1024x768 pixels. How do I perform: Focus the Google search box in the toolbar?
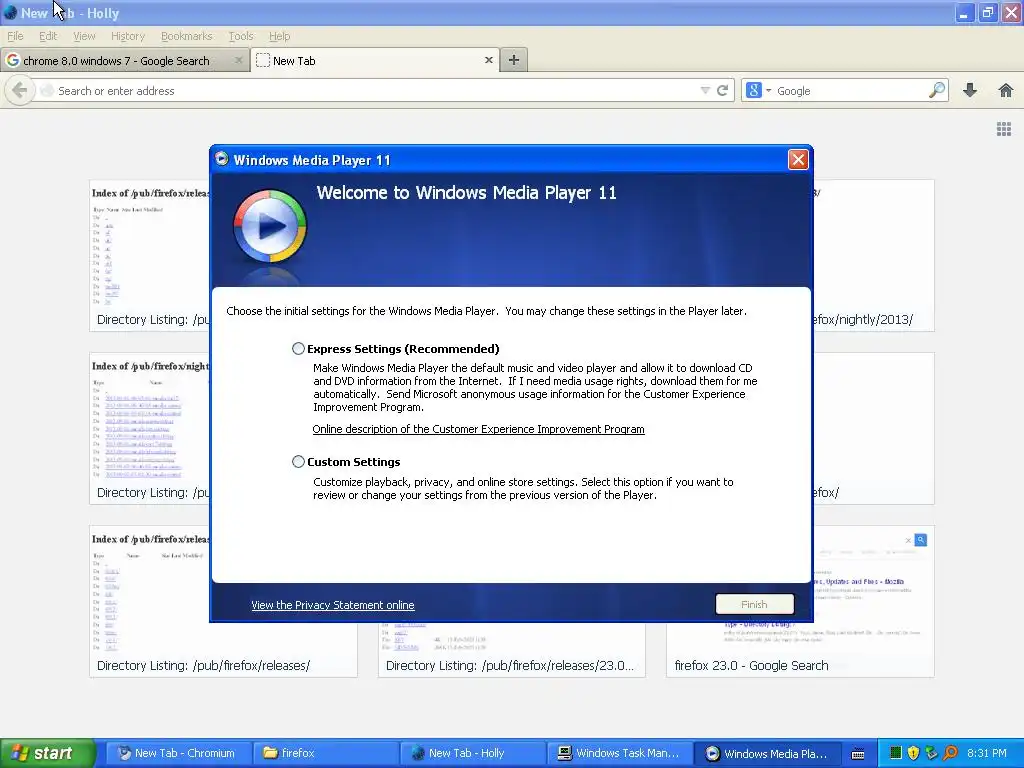pyautogui.click(x=850, y=91)
